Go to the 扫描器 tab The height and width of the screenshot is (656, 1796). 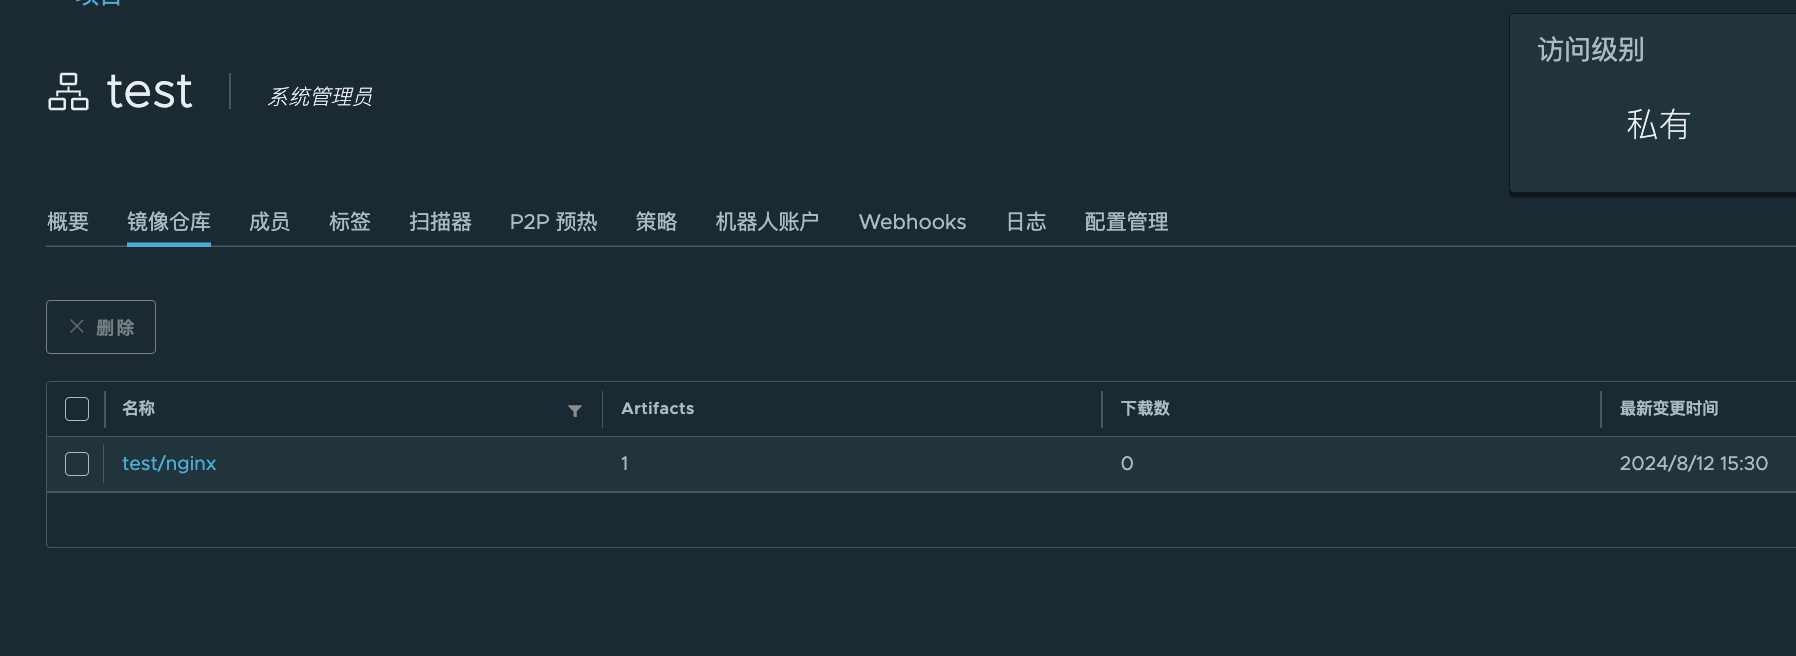click(x=440, y=222)
